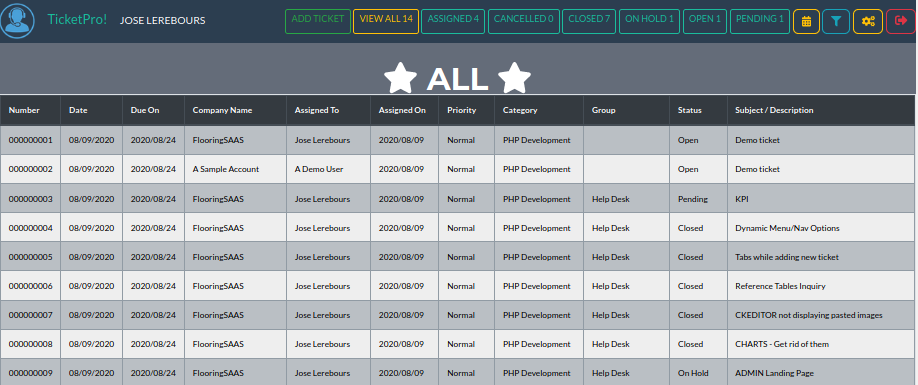The width and height of the screenshot is (918, 385).
Task: Open ticket number 000000005
Action: 30,257
